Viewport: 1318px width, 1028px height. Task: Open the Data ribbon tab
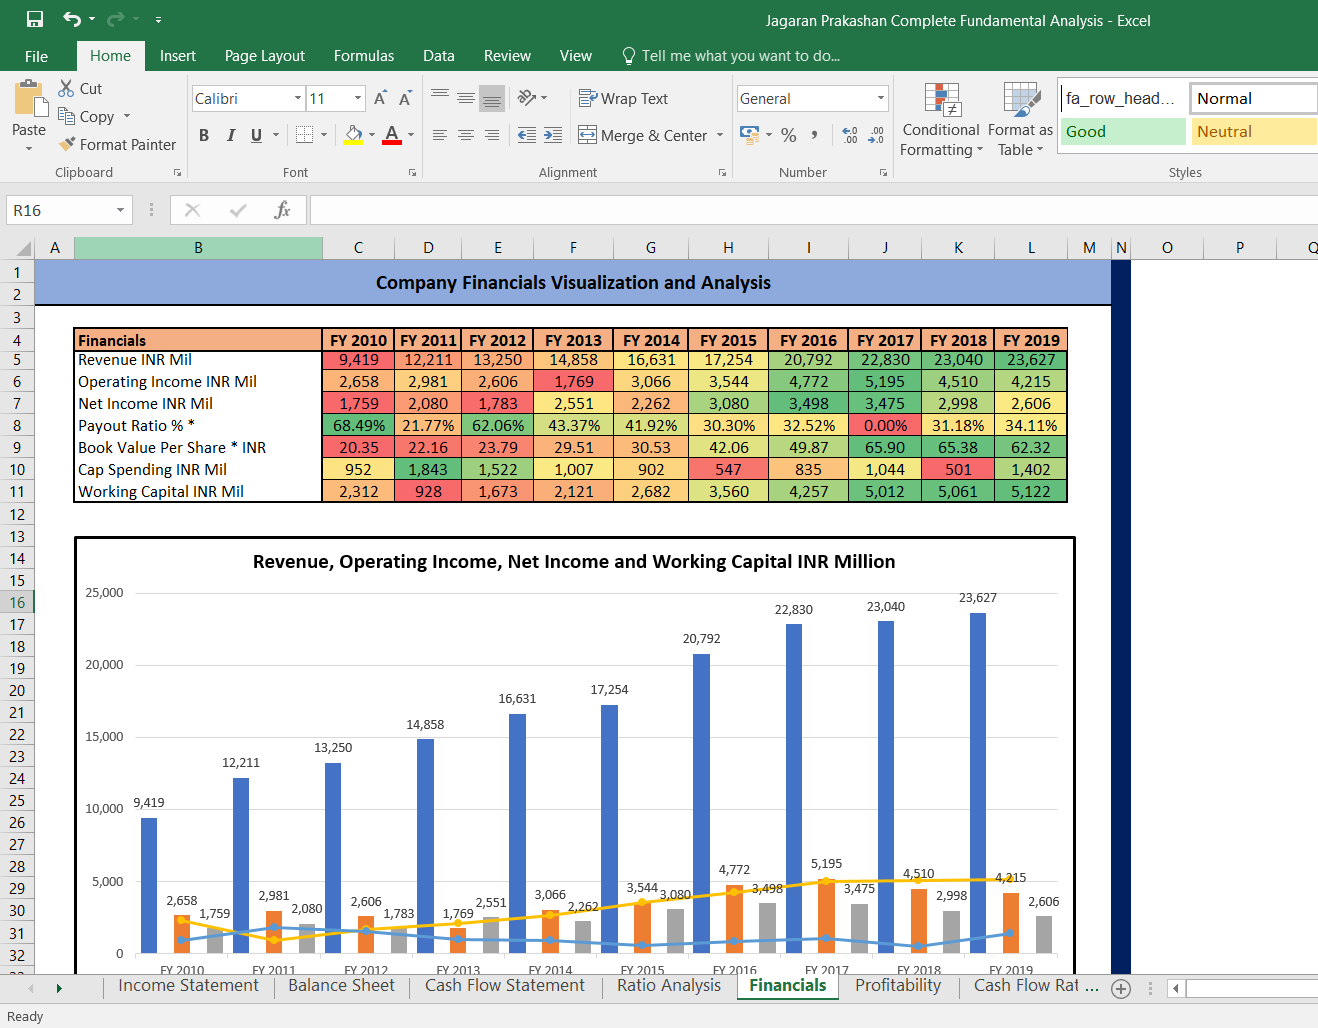[x=439, y=56]
